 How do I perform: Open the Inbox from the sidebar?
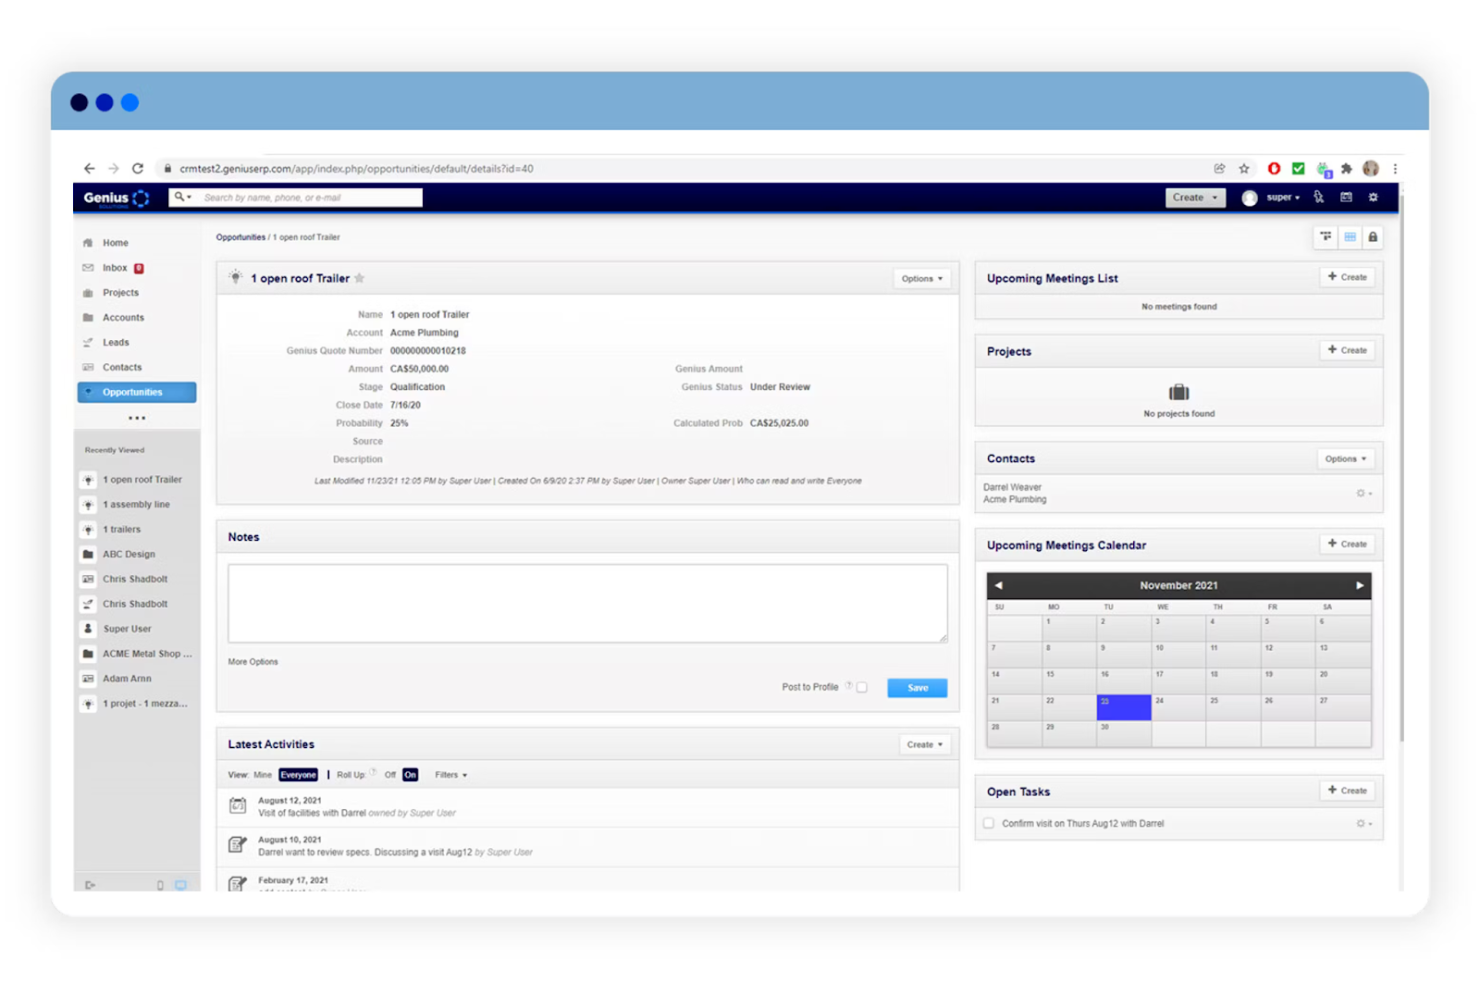pyautogui.click(x=113, y=267)
